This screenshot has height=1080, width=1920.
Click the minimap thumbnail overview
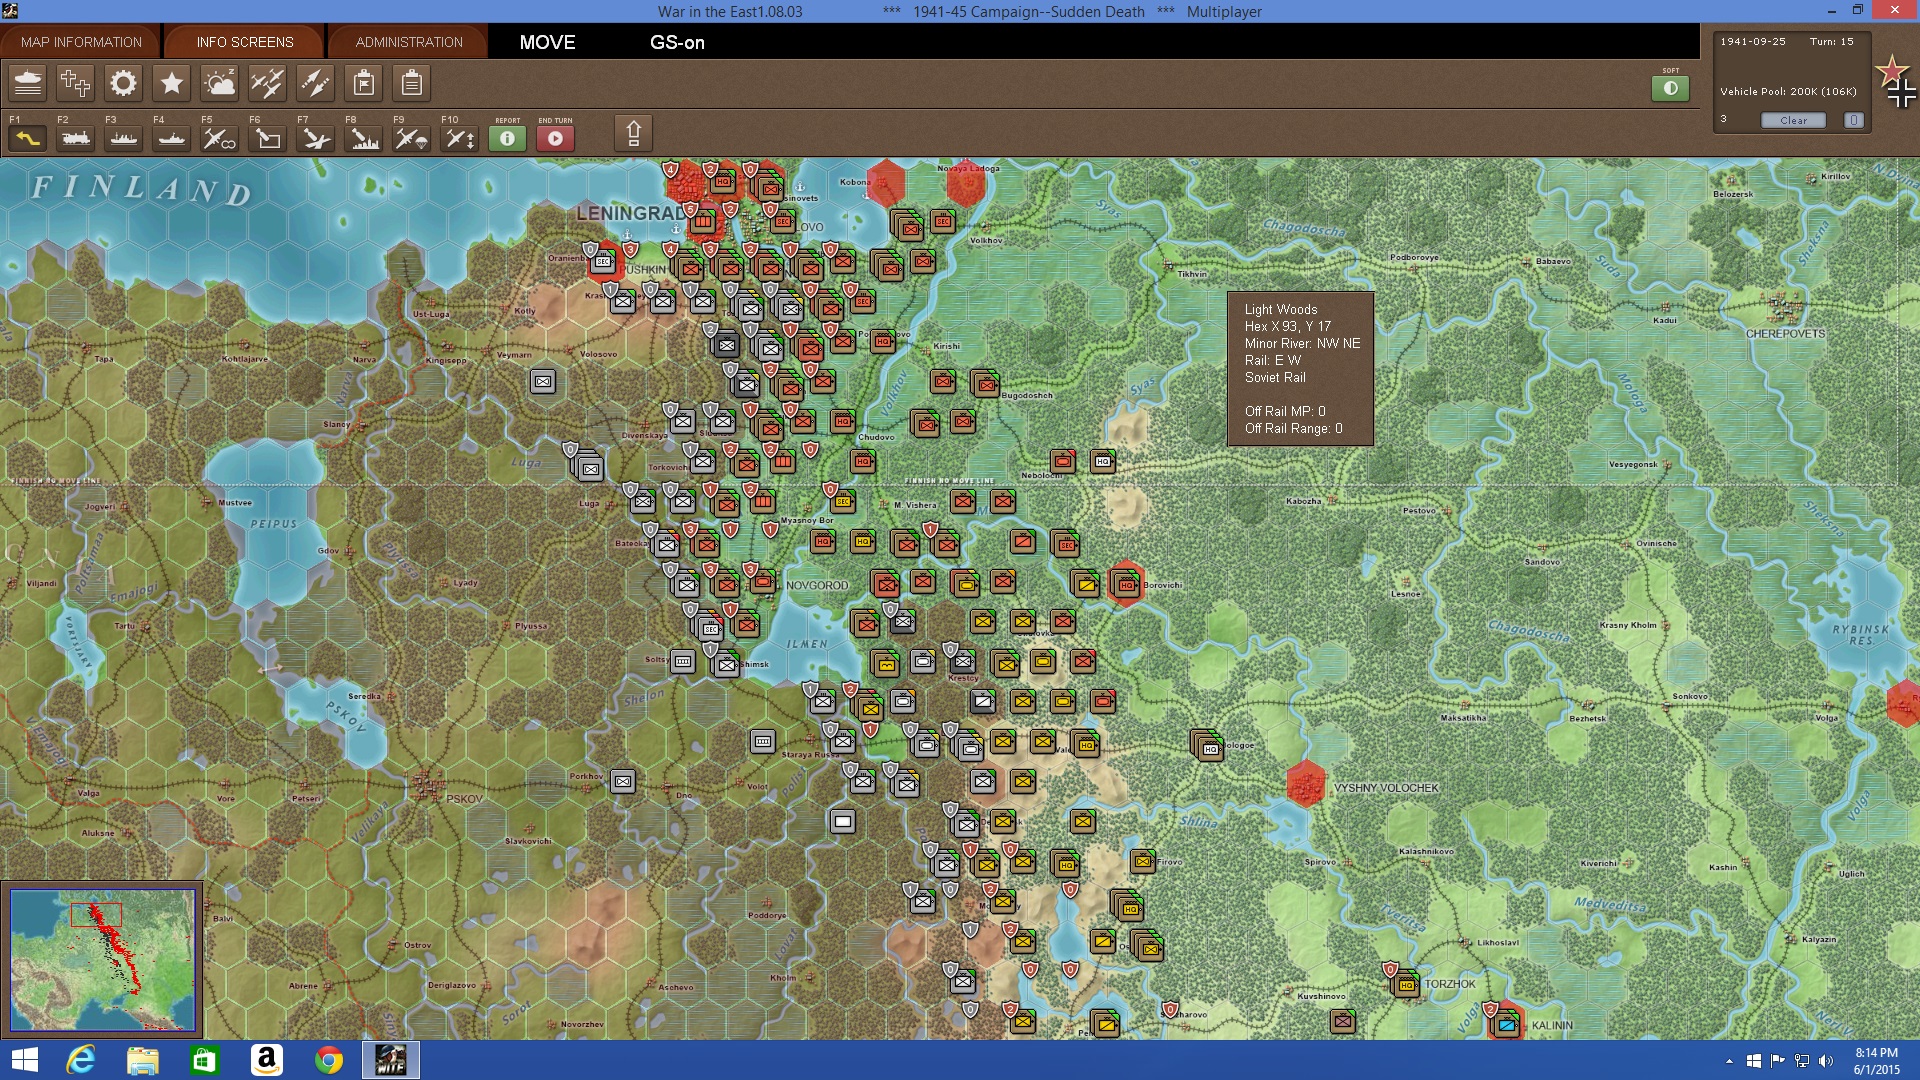(103, 960)
